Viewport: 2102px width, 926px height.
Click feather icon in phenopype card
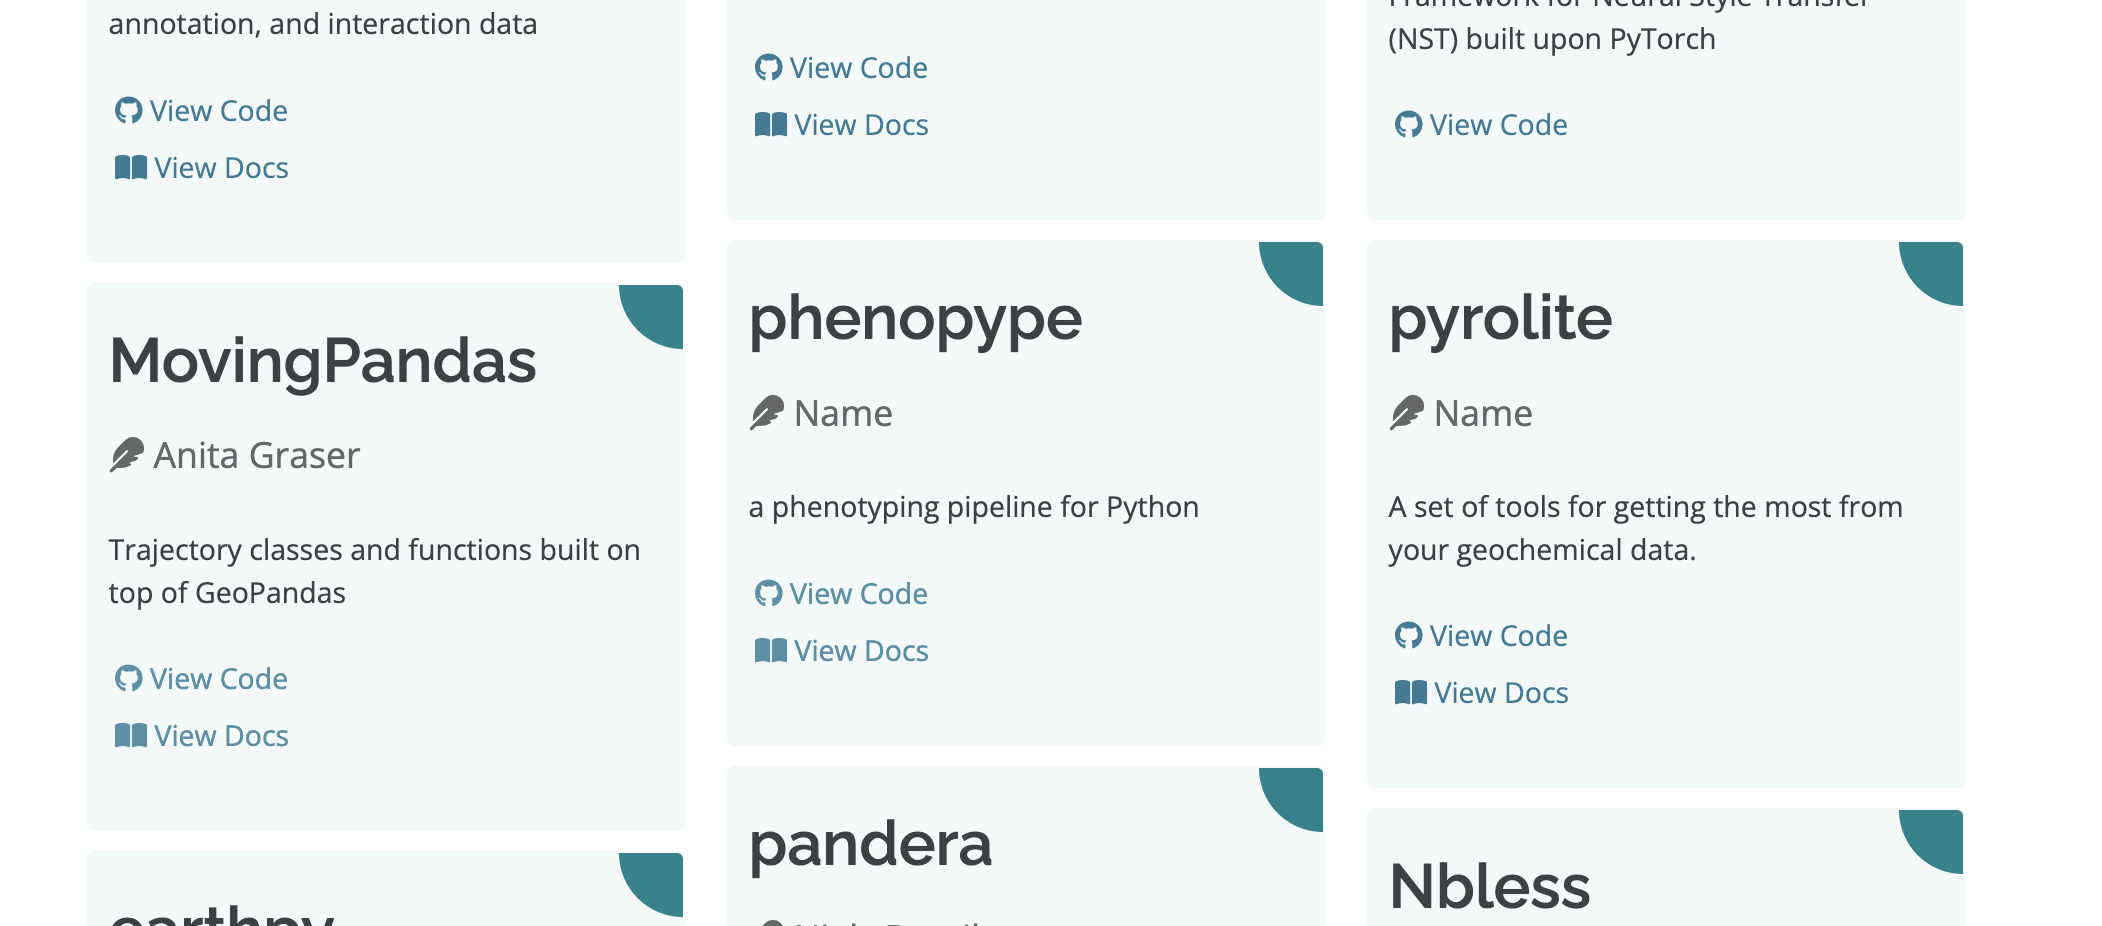click(767, 413)
